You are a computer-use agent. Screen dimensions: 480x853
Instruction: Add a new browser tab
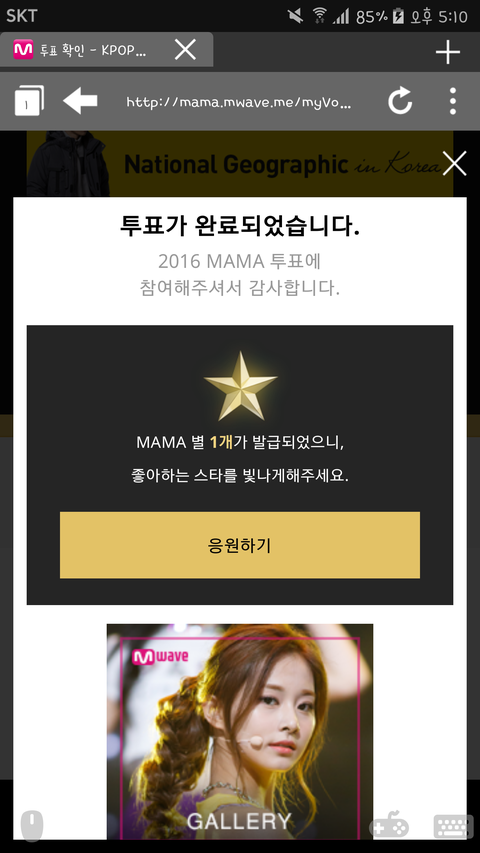click(x=448, y=52)
